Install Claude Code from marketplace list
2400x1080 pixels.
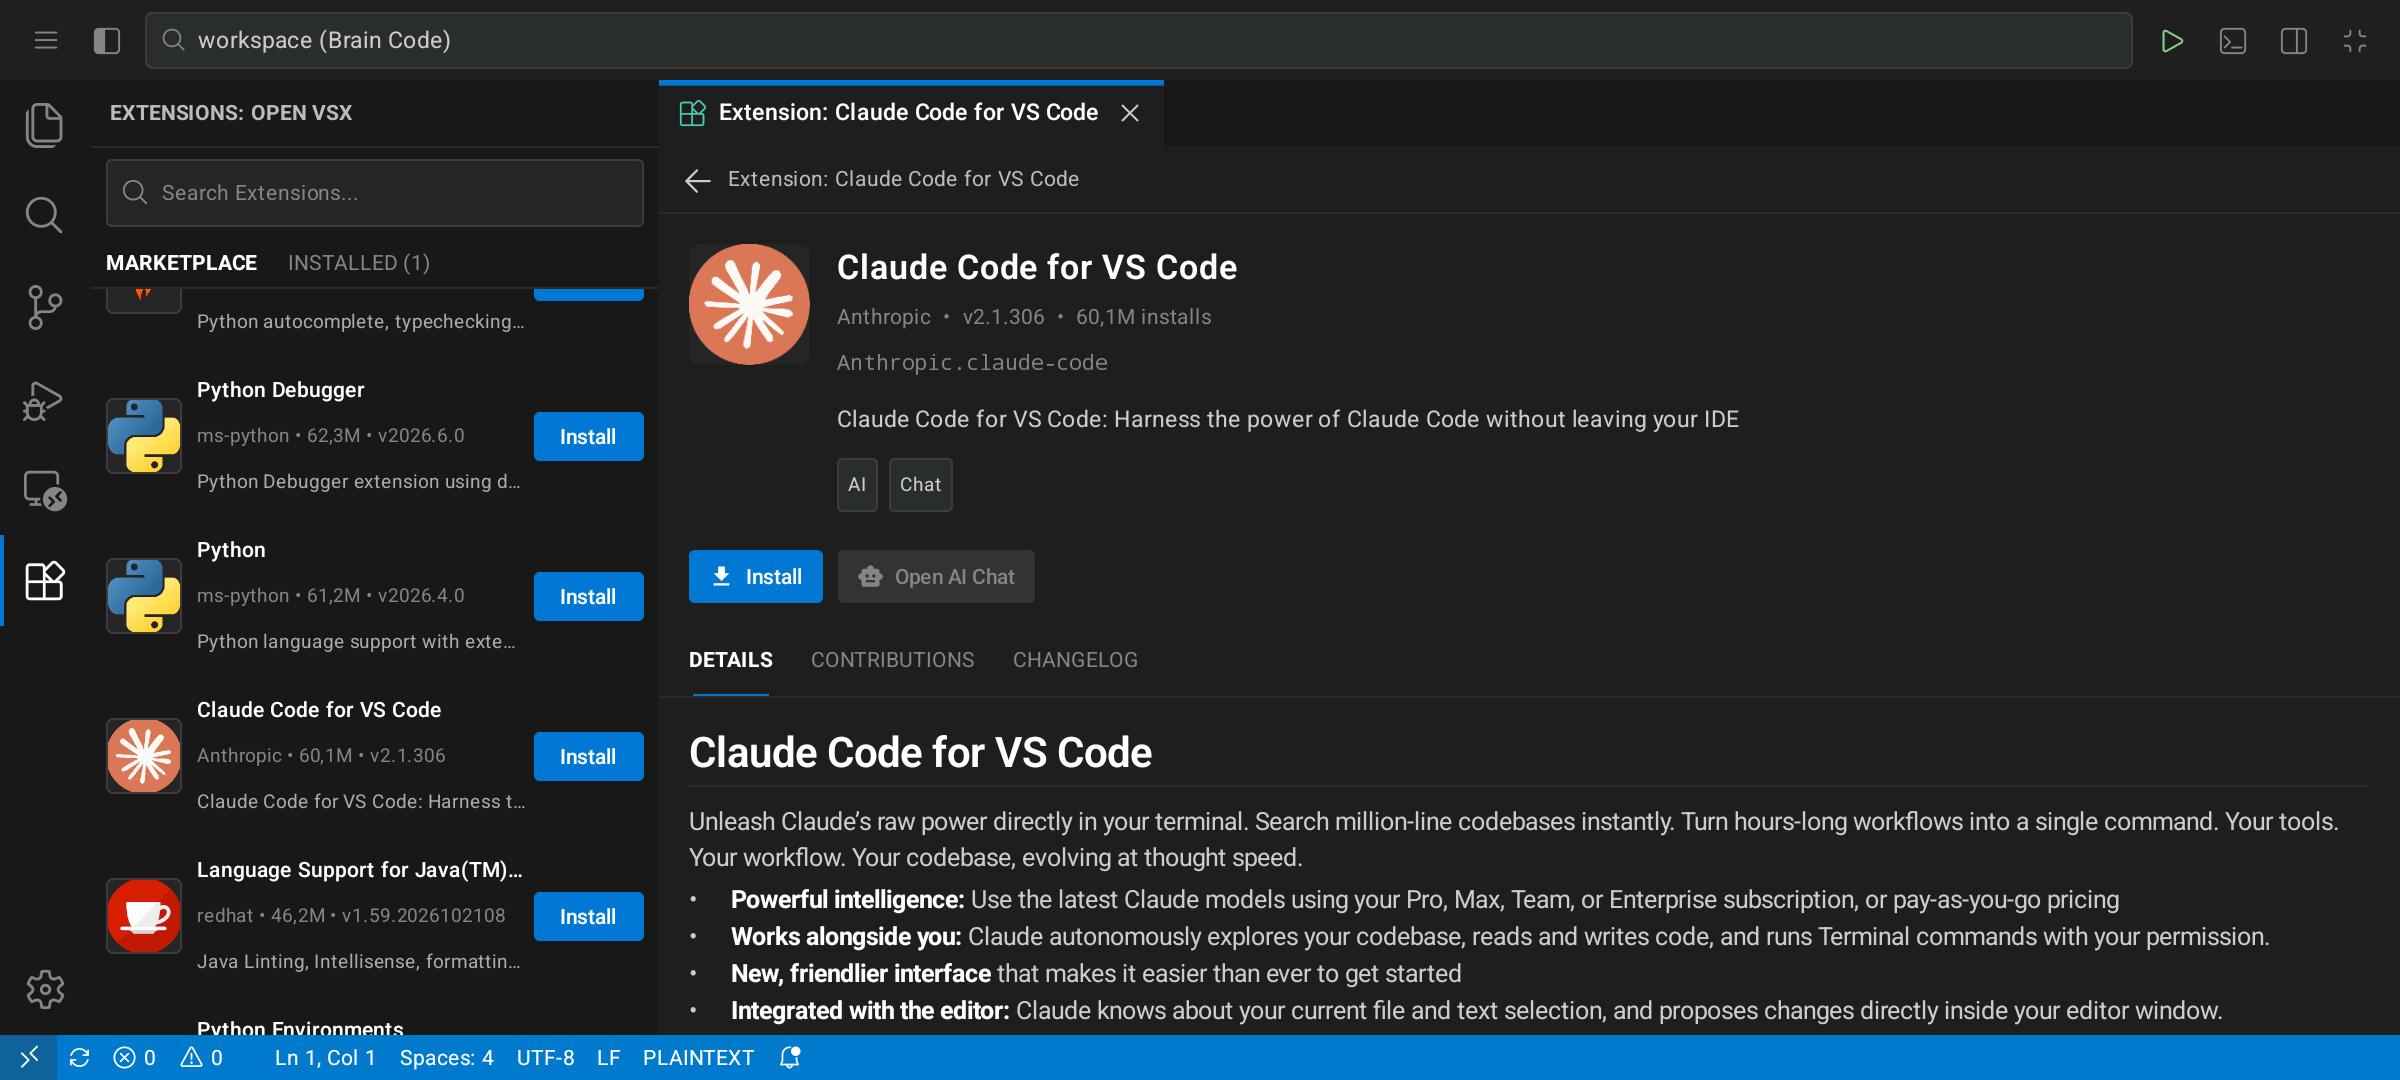pos(588,757)
